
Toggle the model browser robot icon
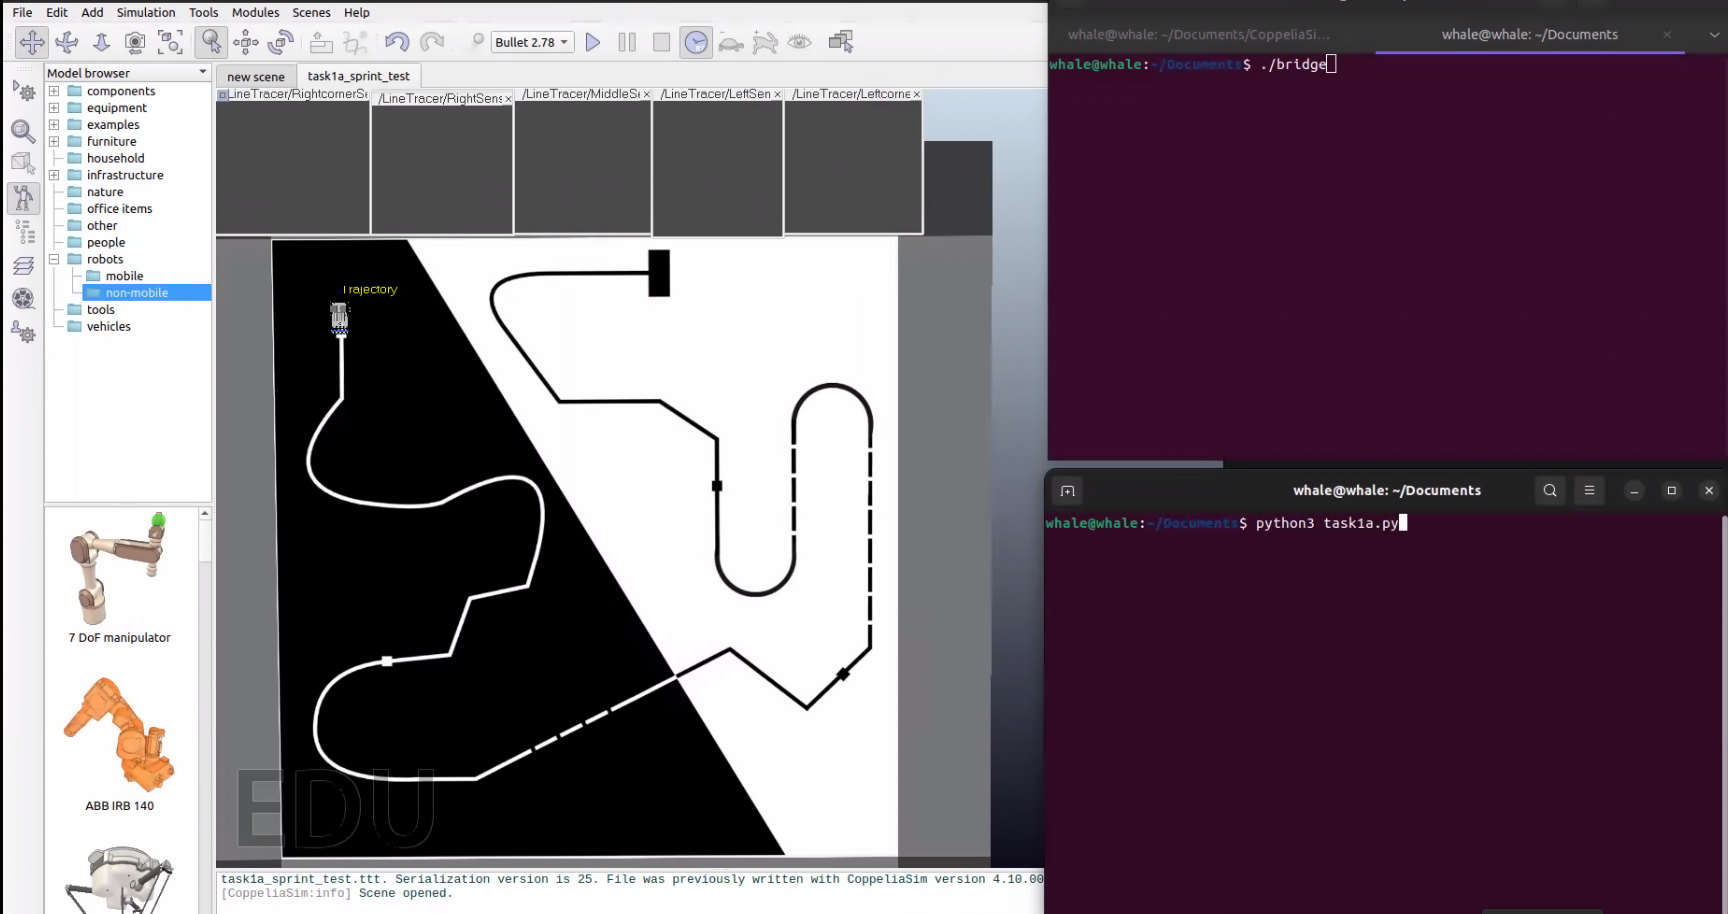pos(23,198)
